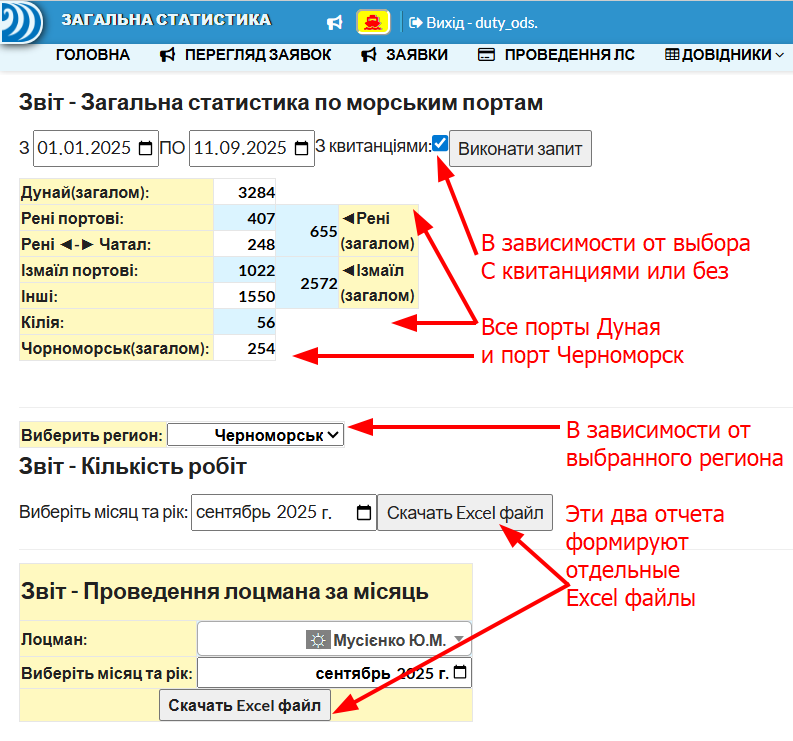Click the logout arrow icon beside Вихід

click(415, 23)
